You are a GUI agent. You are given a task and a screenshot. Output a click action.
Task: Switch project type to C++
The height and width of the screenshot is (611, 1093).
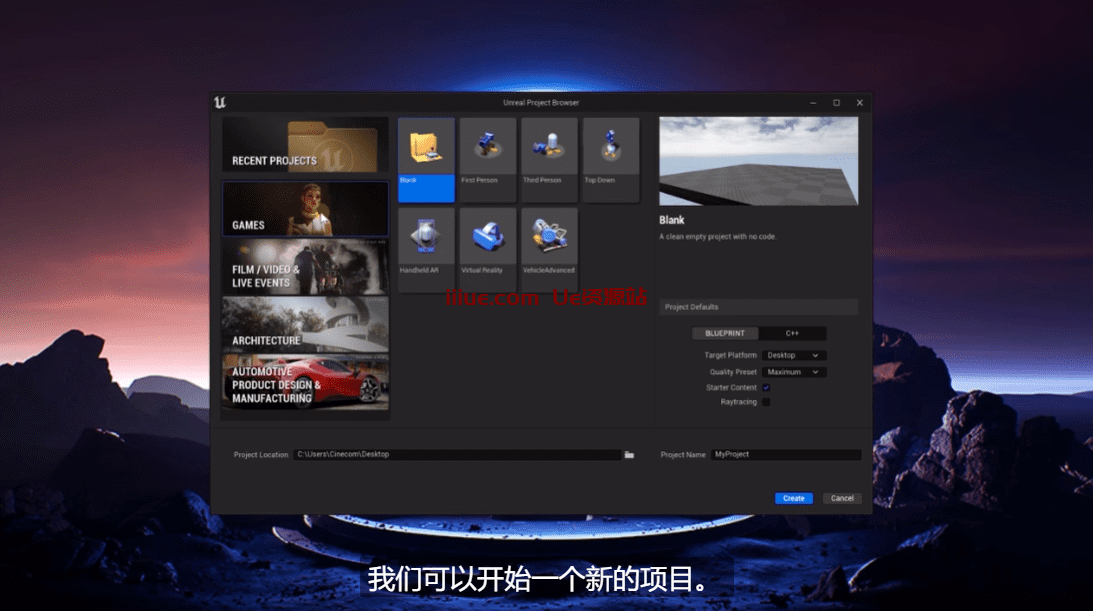(792, 334)
